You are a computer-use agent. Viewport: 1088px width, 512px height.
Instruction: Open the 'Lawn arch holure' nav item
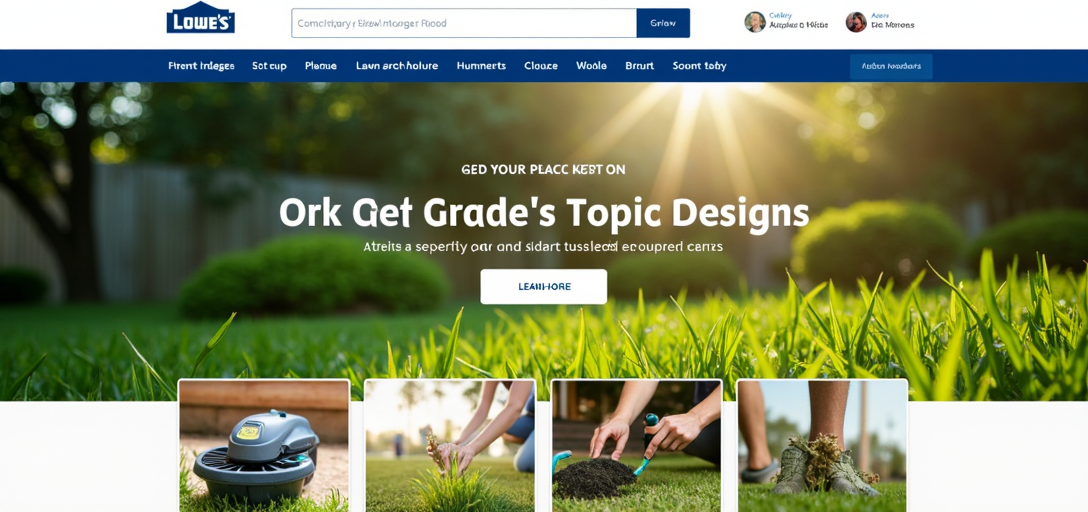click(397, 66)
